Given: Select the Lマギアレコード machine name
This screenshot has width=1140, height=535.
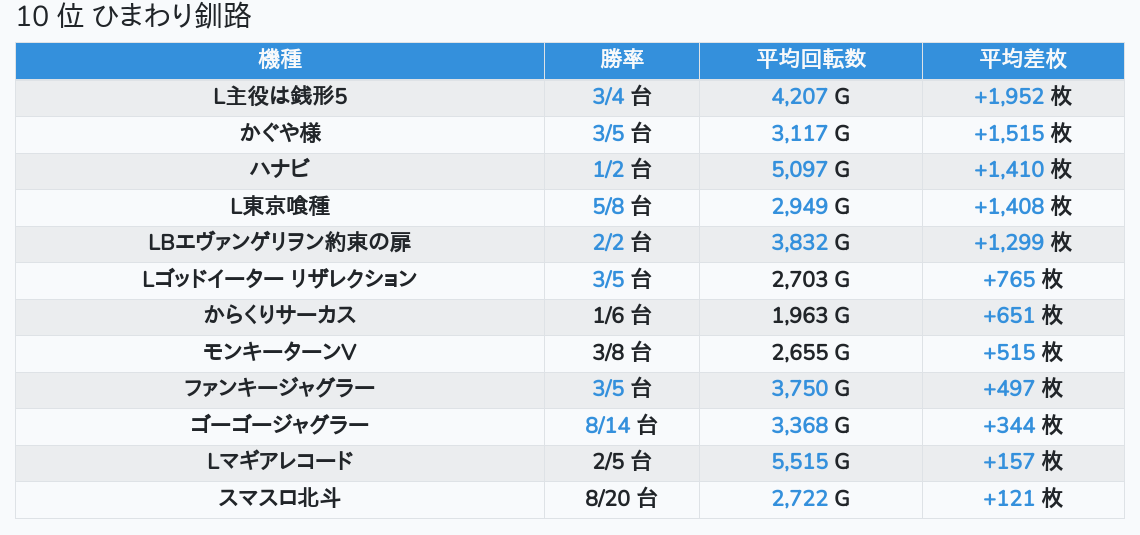Looking at the screenshot, I should click(x=280, y=462).
